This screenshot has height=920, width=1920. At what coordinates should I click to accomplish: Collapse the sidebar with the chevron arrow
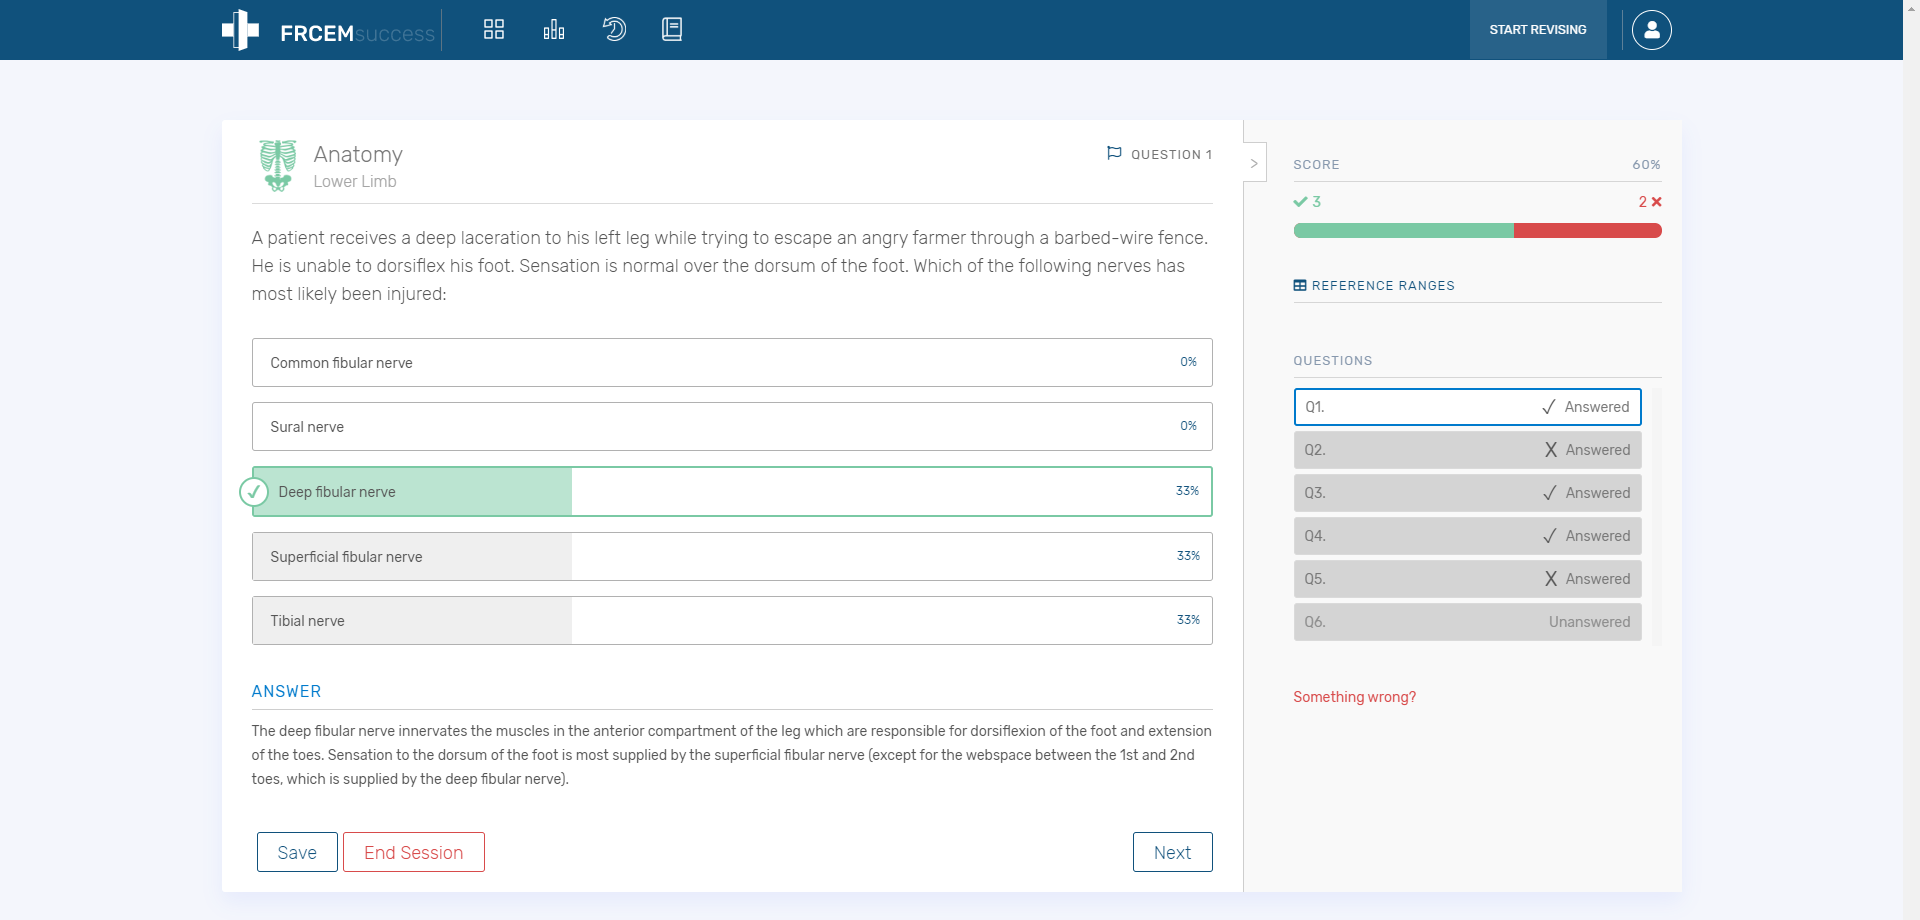point(1254,163)
